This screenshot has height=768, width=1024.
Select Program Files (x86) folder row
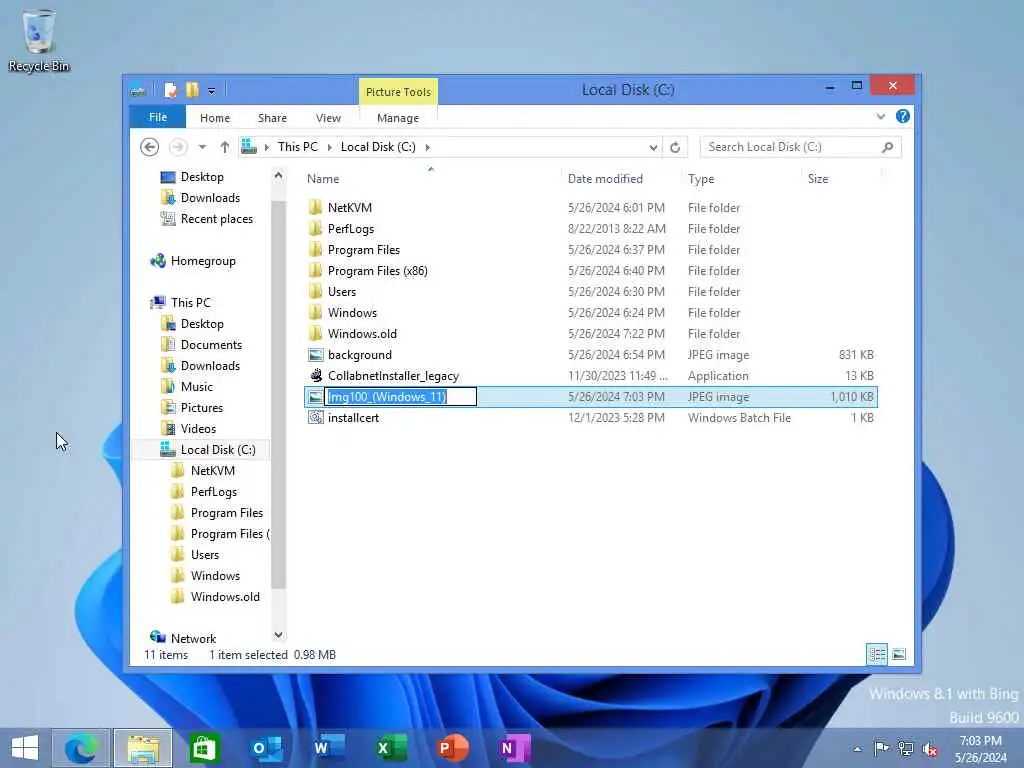tap(591, 270)
